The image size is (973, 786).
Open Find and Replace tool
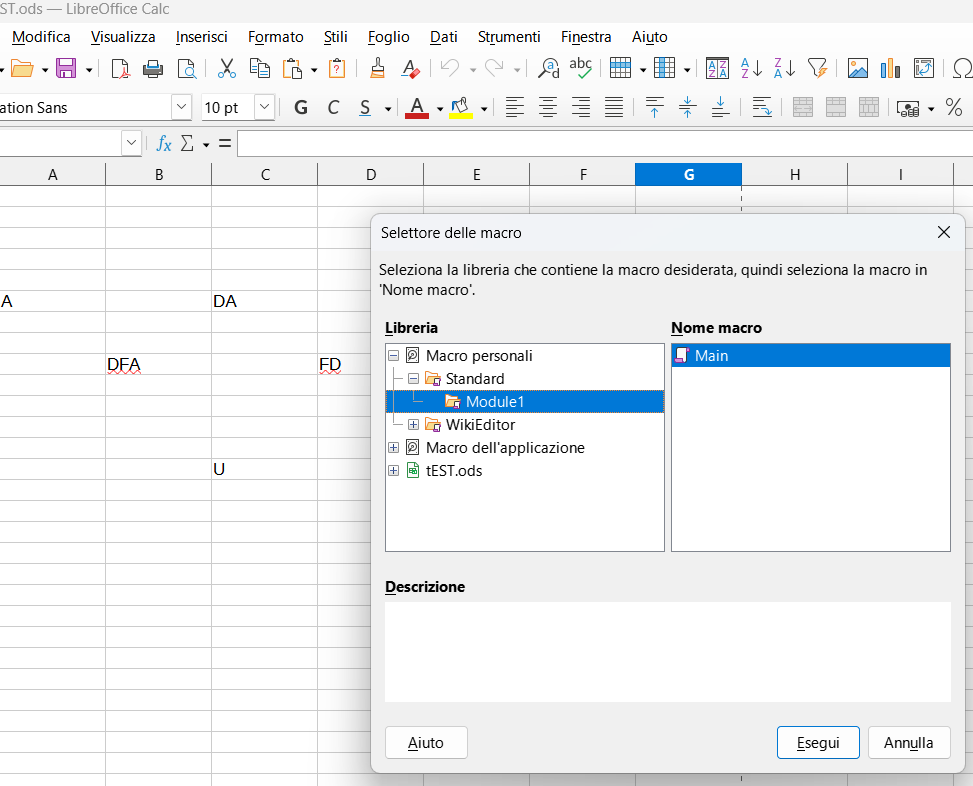point(548,68)
